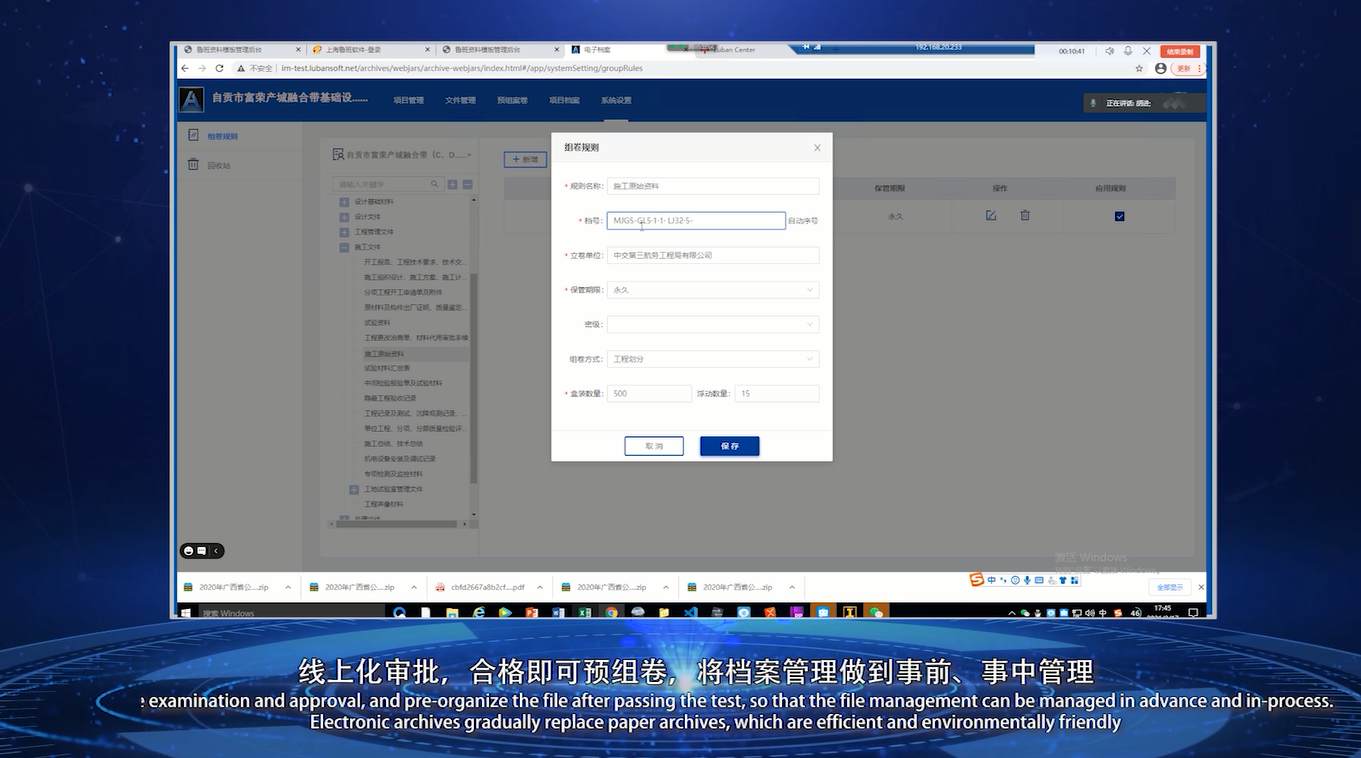Viewport: 1361px width, 758px height.
Task: Select the 试验资料 tree row
Action: 377,323
